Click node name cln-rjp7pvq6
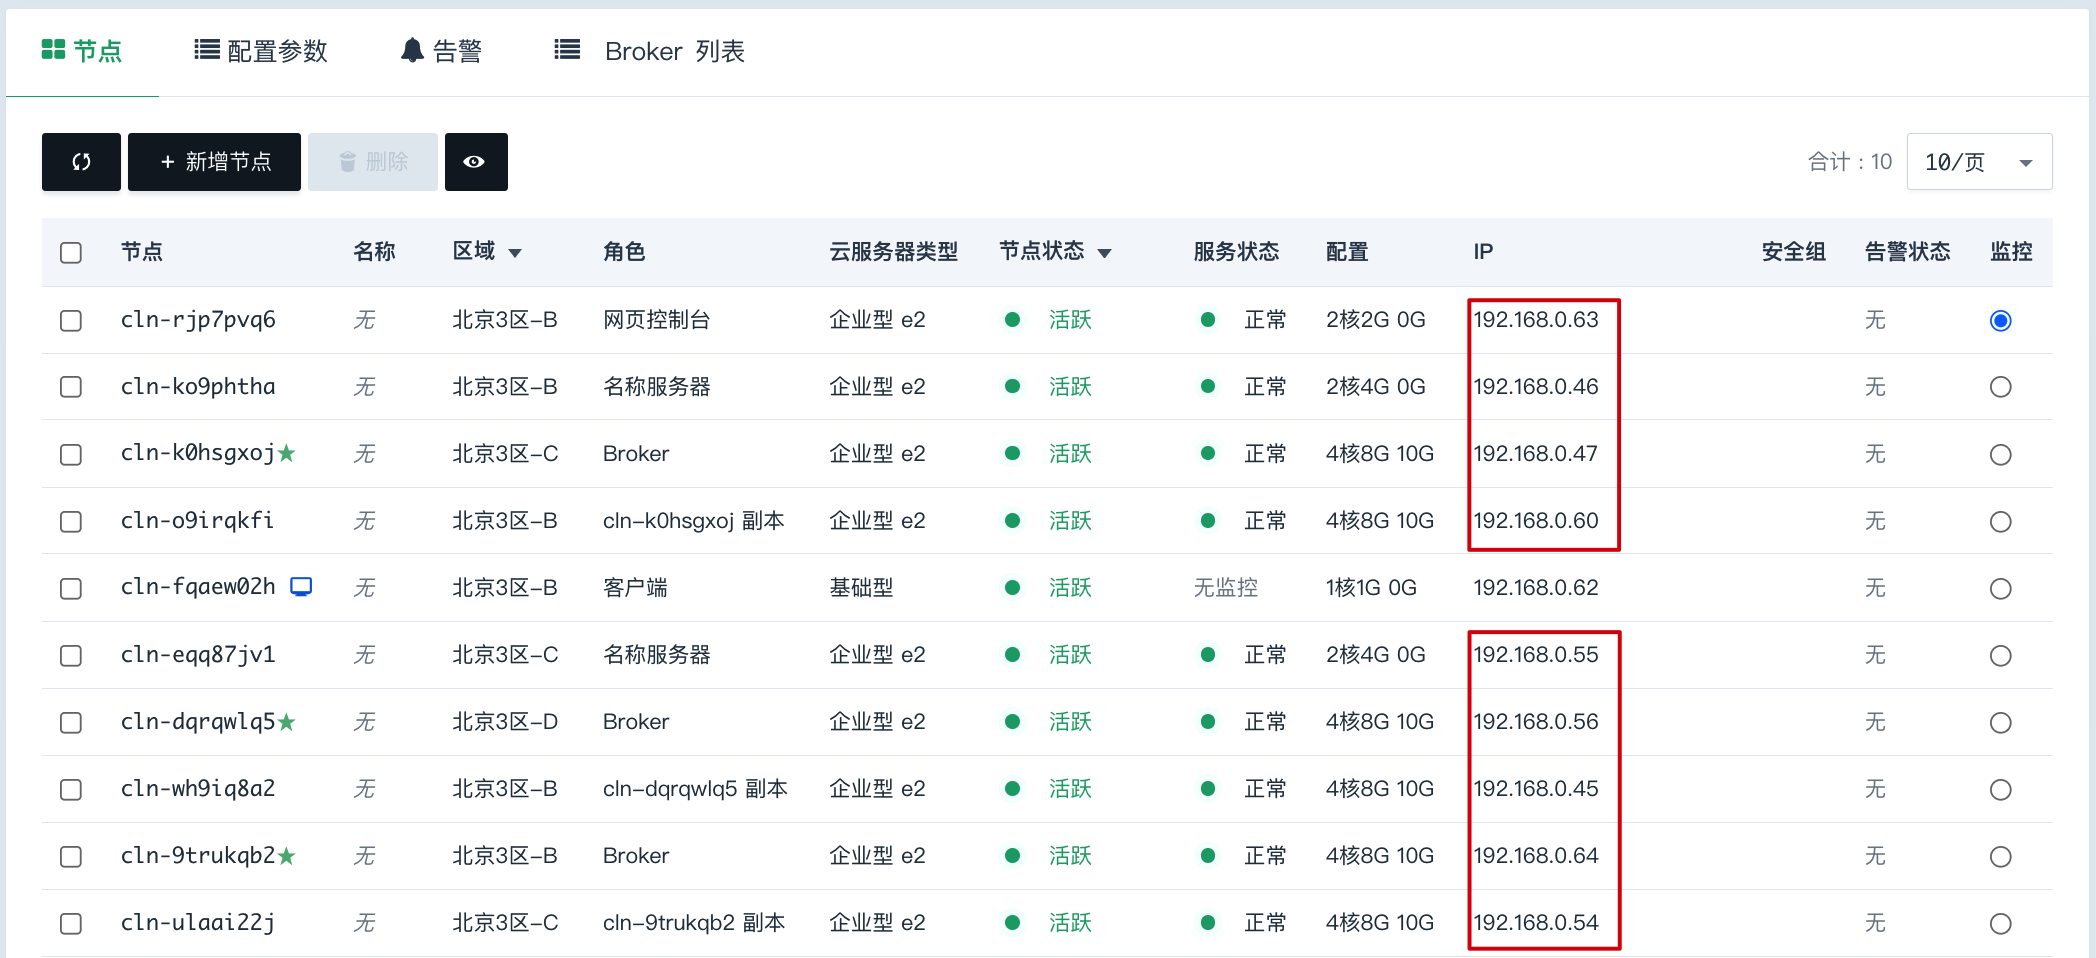The width and height of the screenshot is (2096, 958). click(x=198, y=320)
